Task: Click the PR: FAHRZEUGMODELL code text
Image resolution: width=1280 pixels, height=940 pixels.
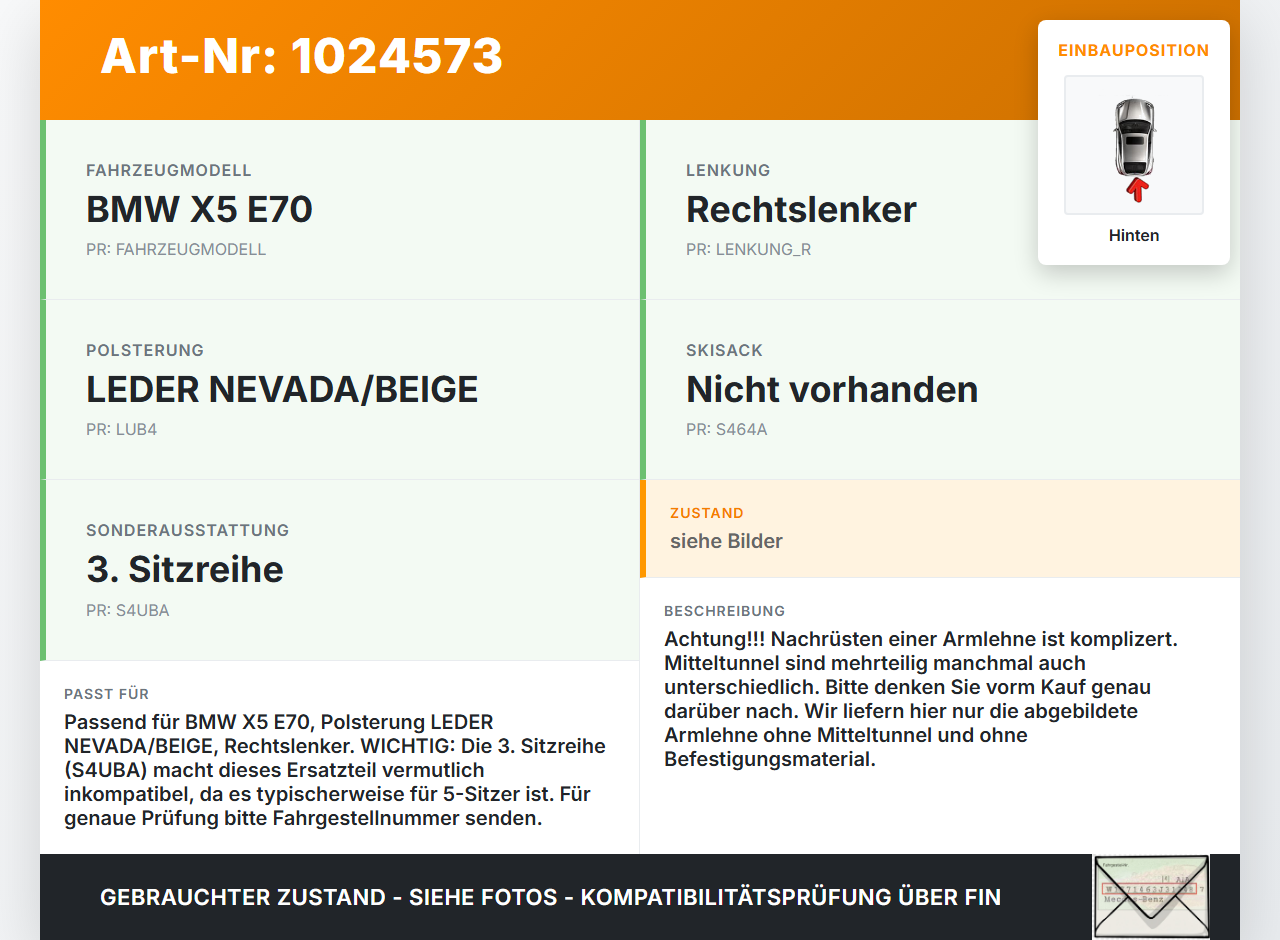Action: coord(176,250)
